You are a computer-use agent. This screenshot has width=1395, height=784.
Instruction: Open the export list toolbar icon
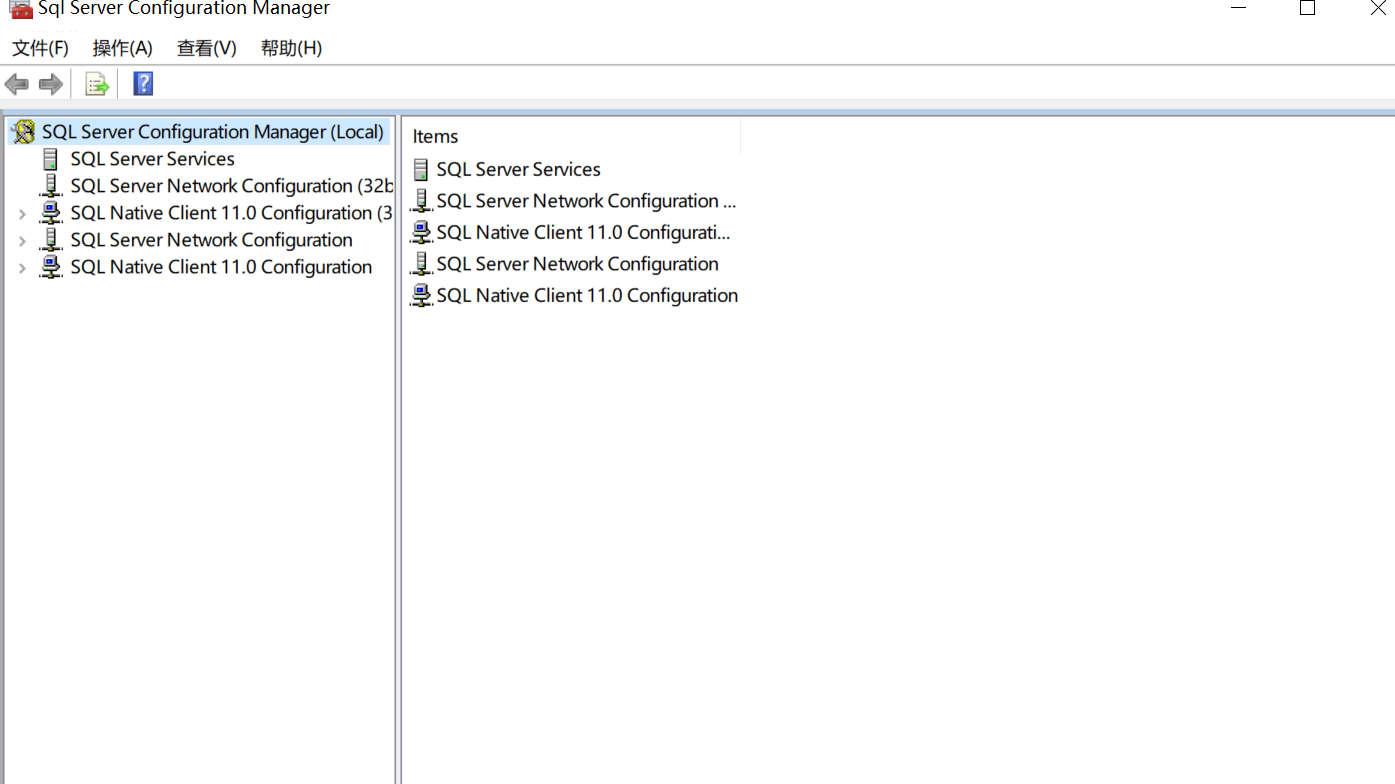coord(96,84)
